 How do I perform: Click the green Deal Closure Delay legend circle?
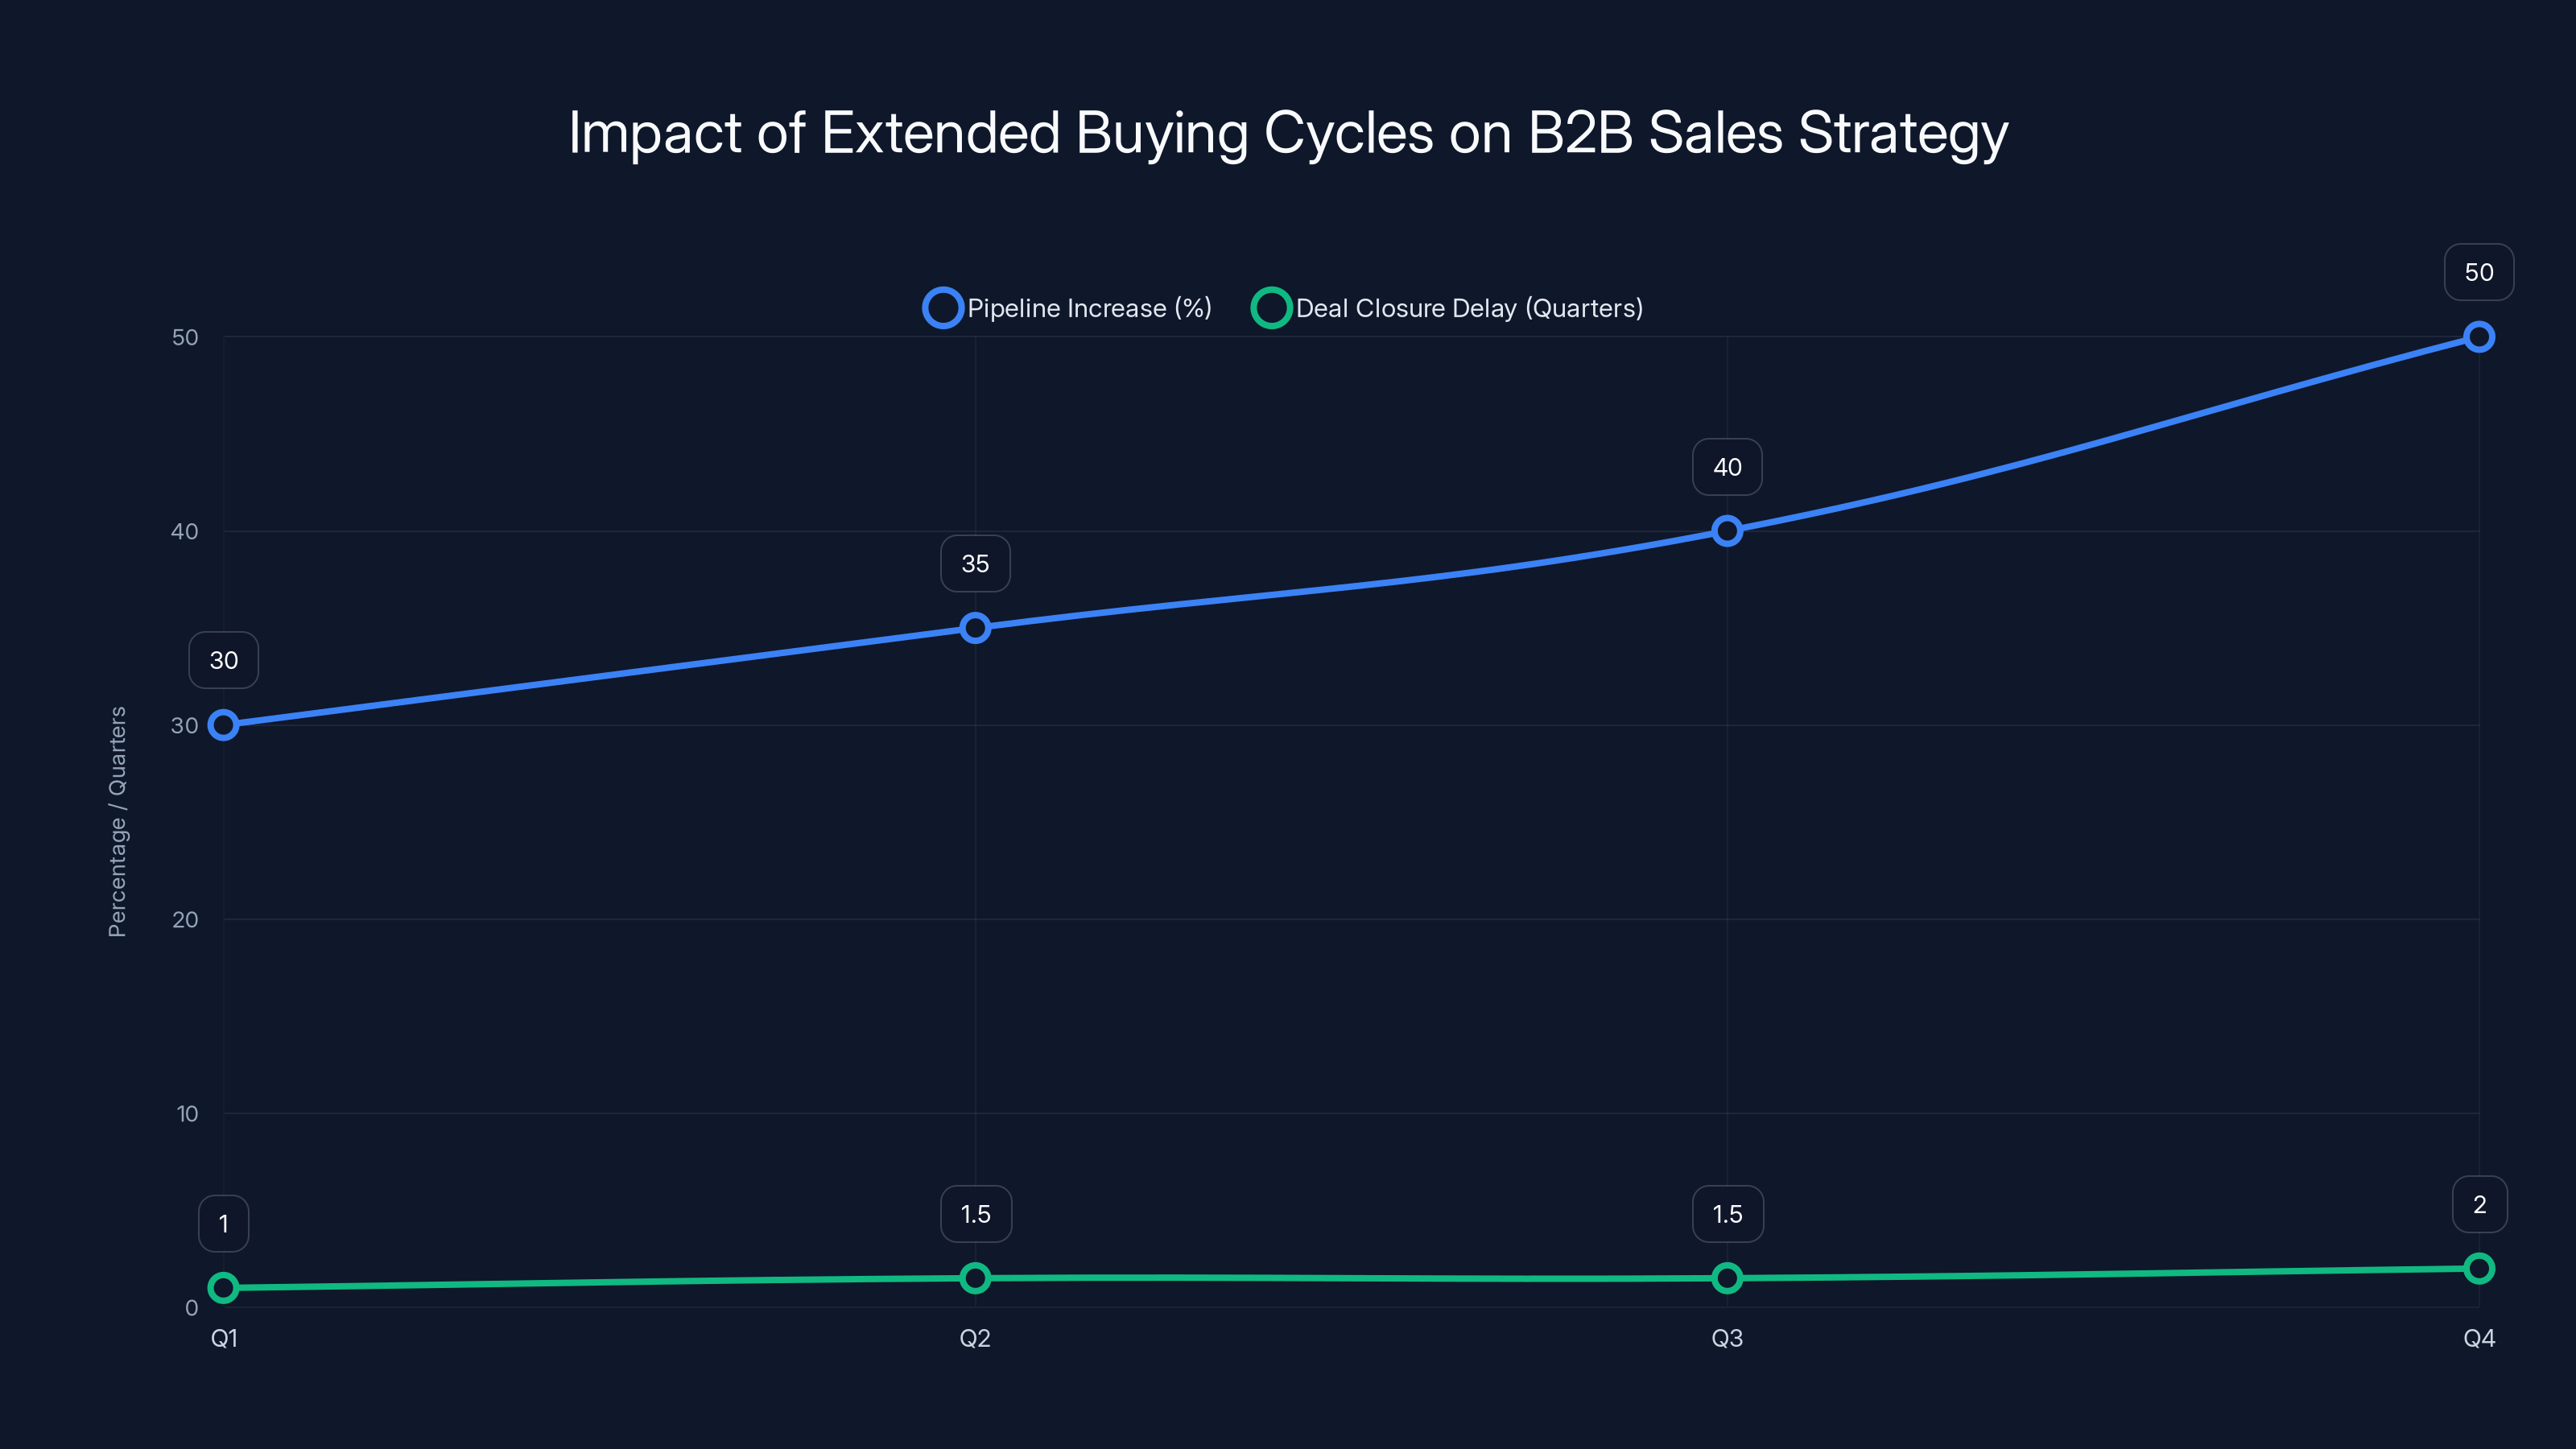(1271, 308)
